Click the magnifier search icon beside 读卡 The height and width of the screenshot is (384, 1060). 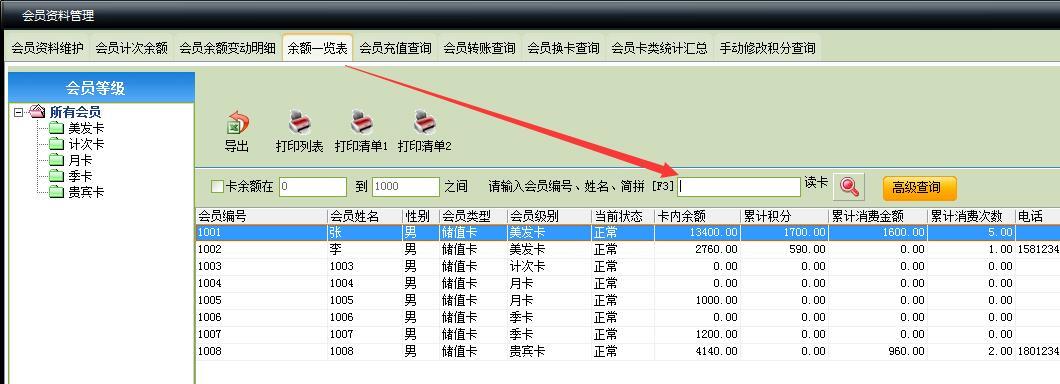(849, 187)
